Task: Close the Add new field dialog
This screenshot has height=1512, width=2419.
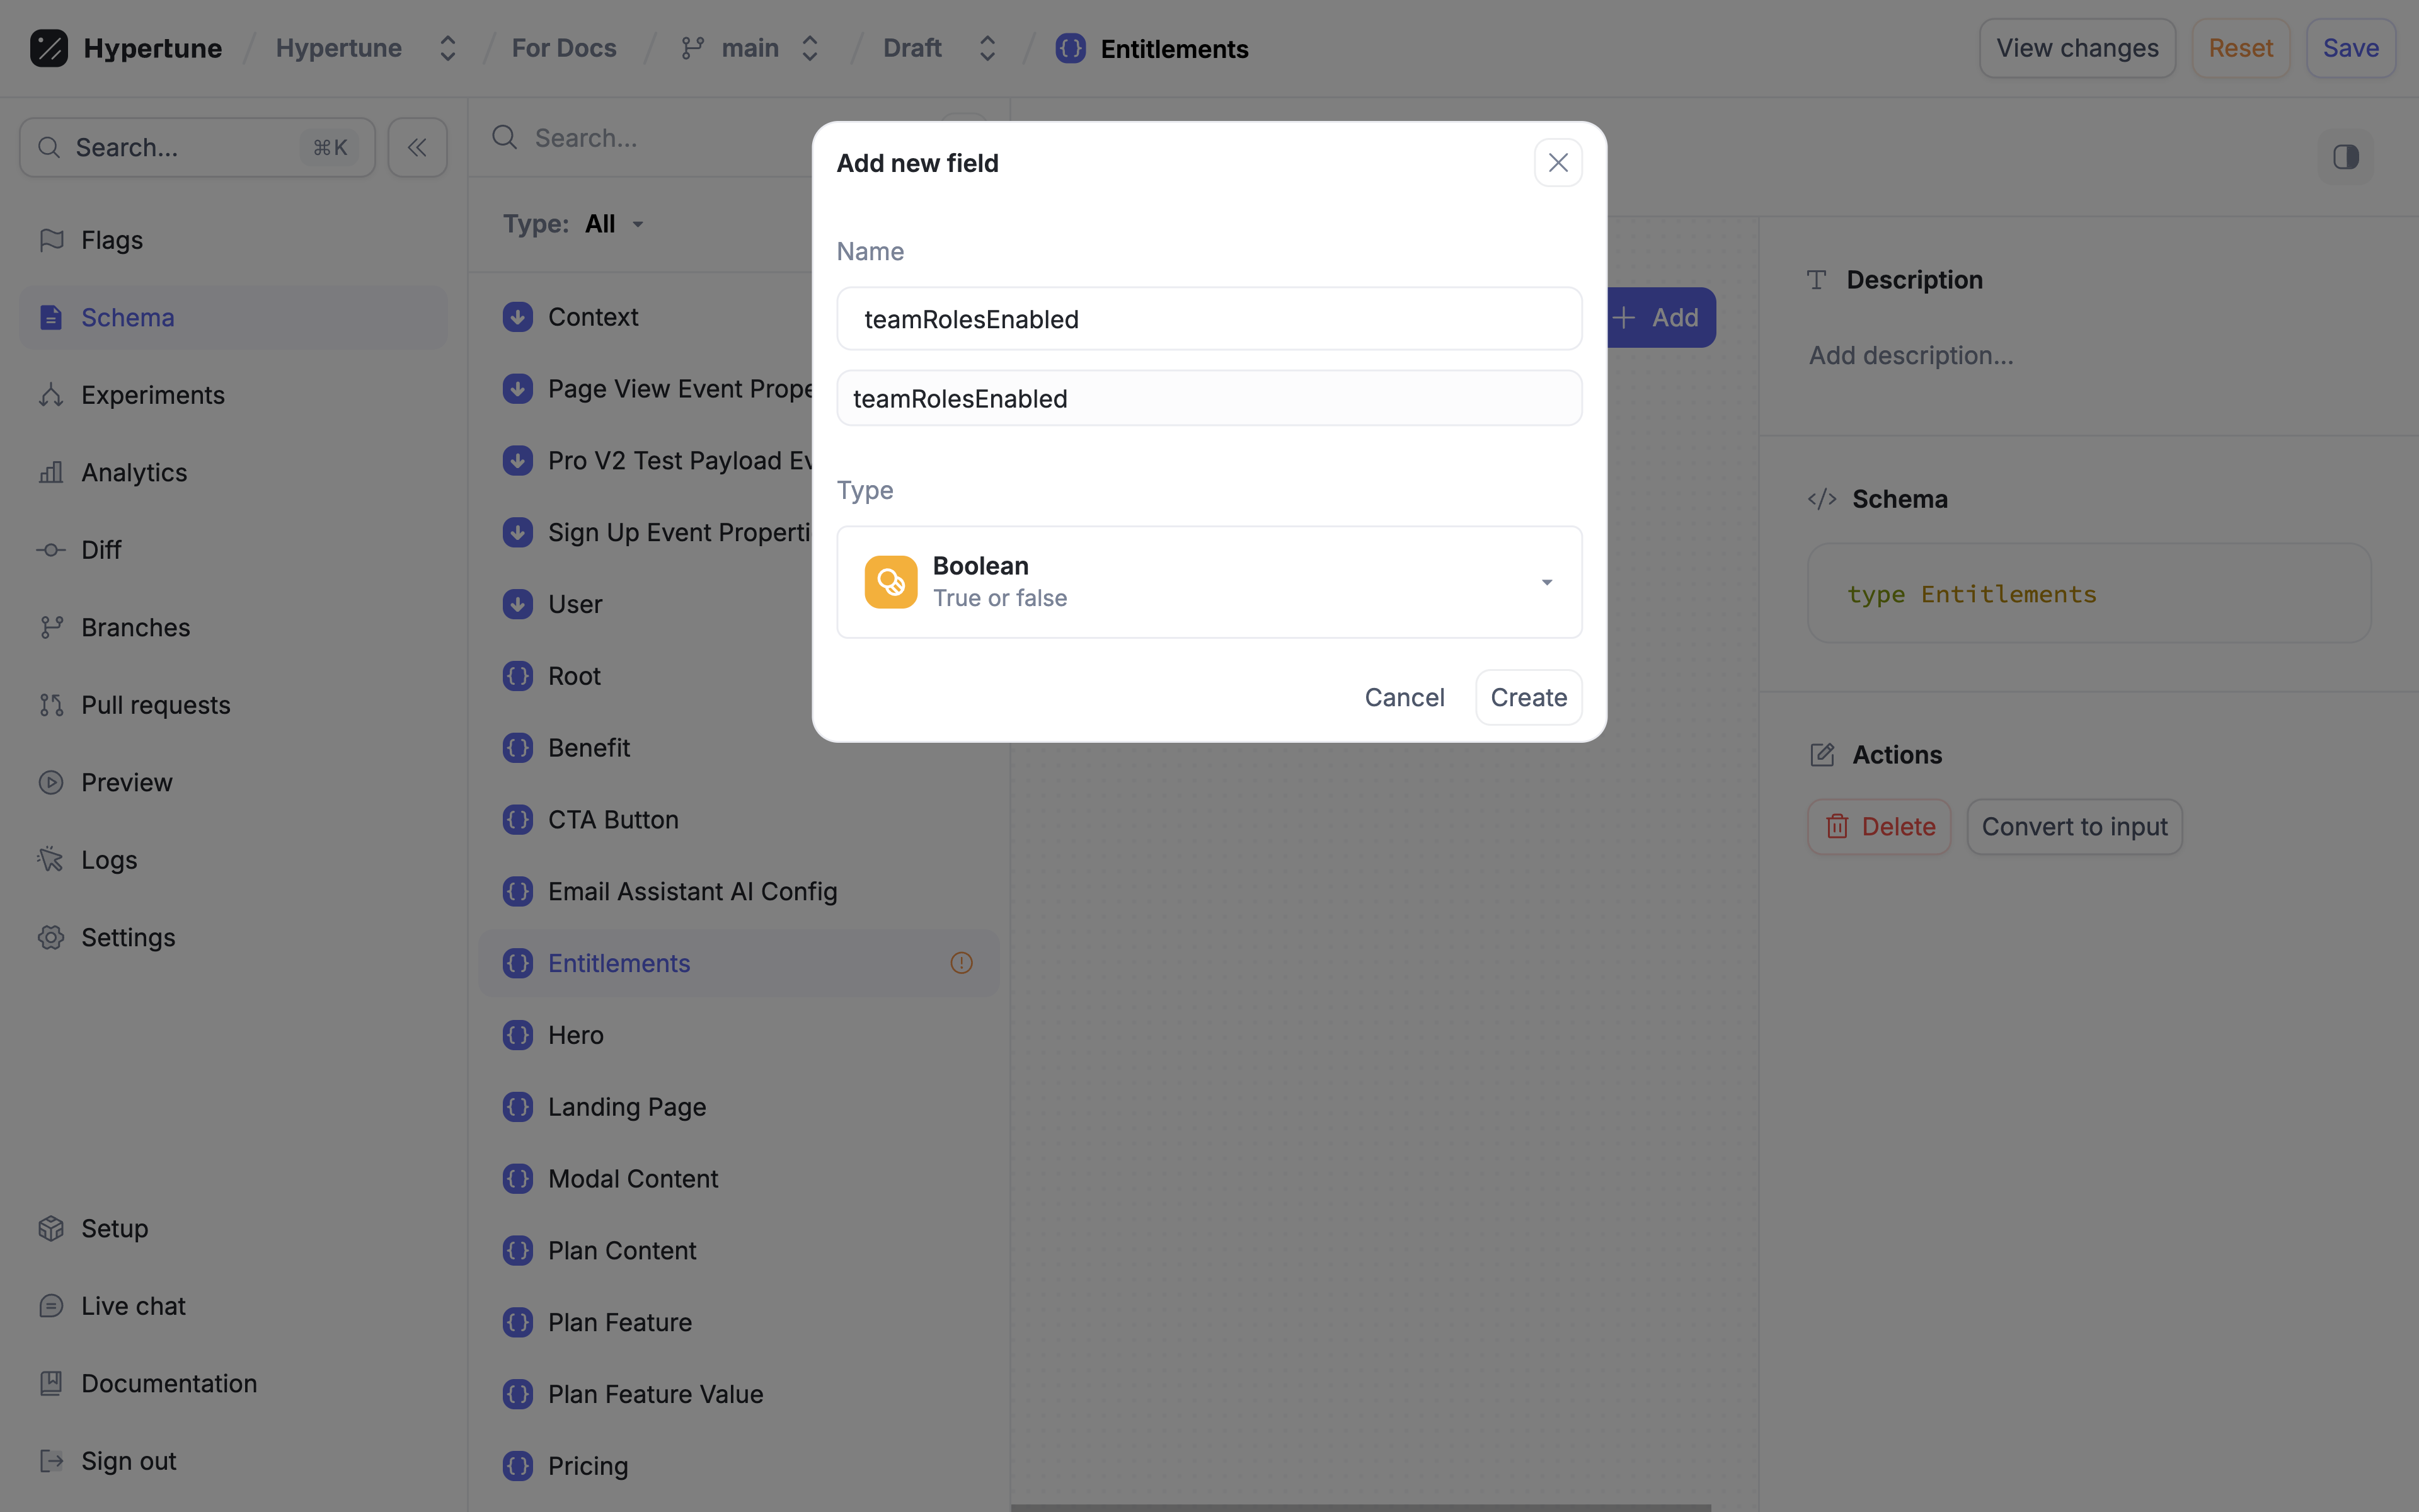Action: [1557, 163]
